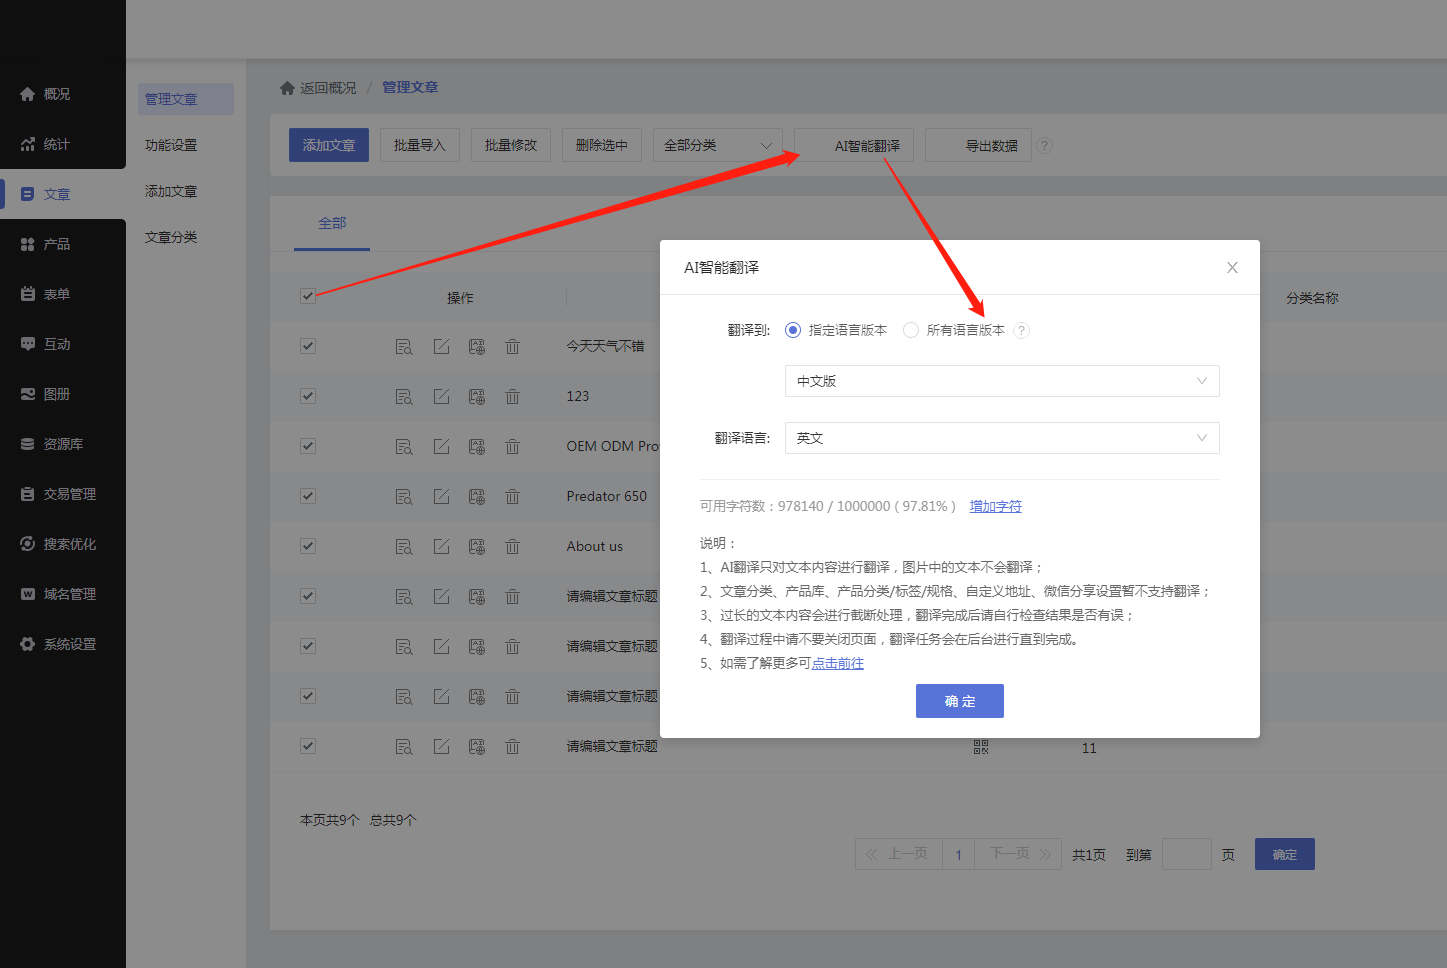Open 产品 in the left sidebar

[57, 244]
